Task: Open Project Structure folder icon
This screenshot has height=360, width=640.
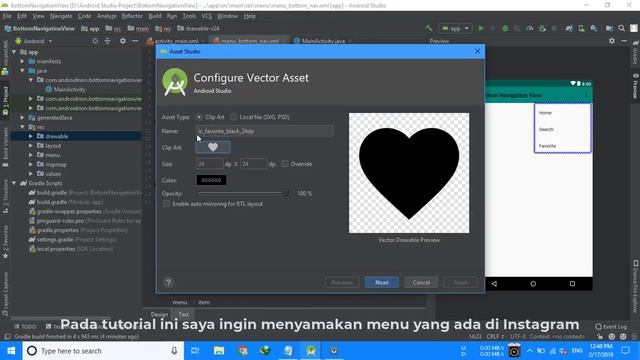Action: pos(609,28)
